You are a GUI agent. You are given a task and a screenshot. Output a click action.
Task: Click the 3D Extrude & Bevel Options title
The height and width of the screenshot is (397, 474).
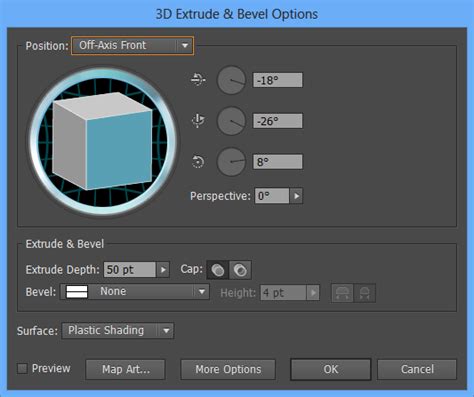(x=237, y=14)
